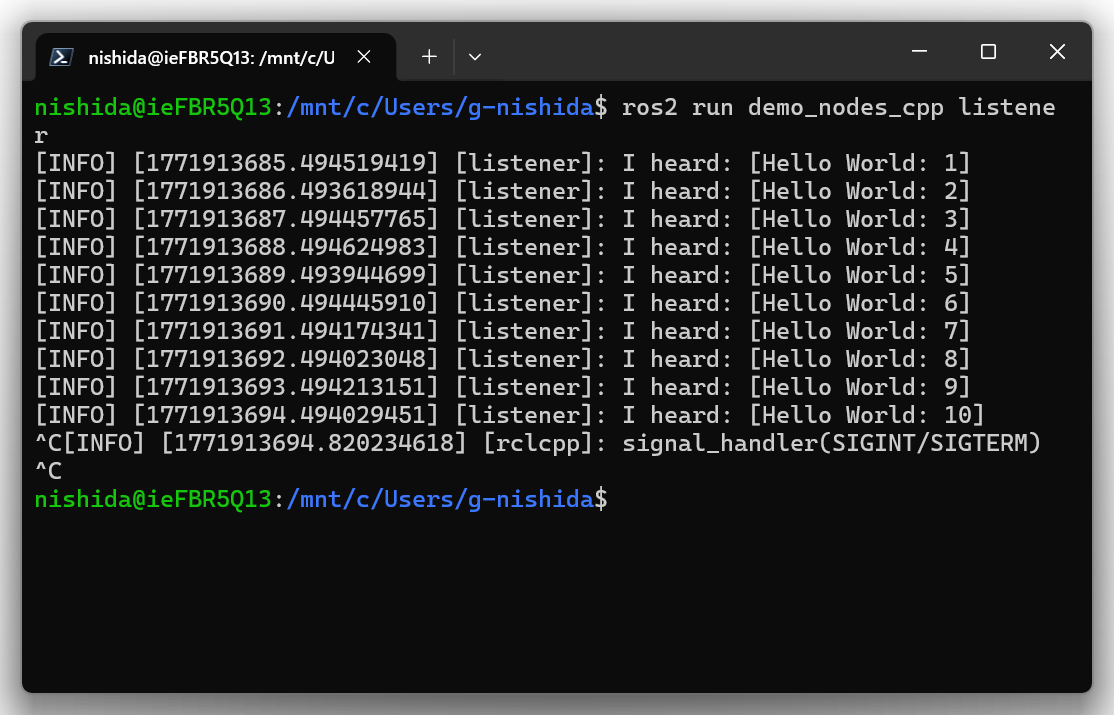Open a new terminal tab

(x=429, y=57)
